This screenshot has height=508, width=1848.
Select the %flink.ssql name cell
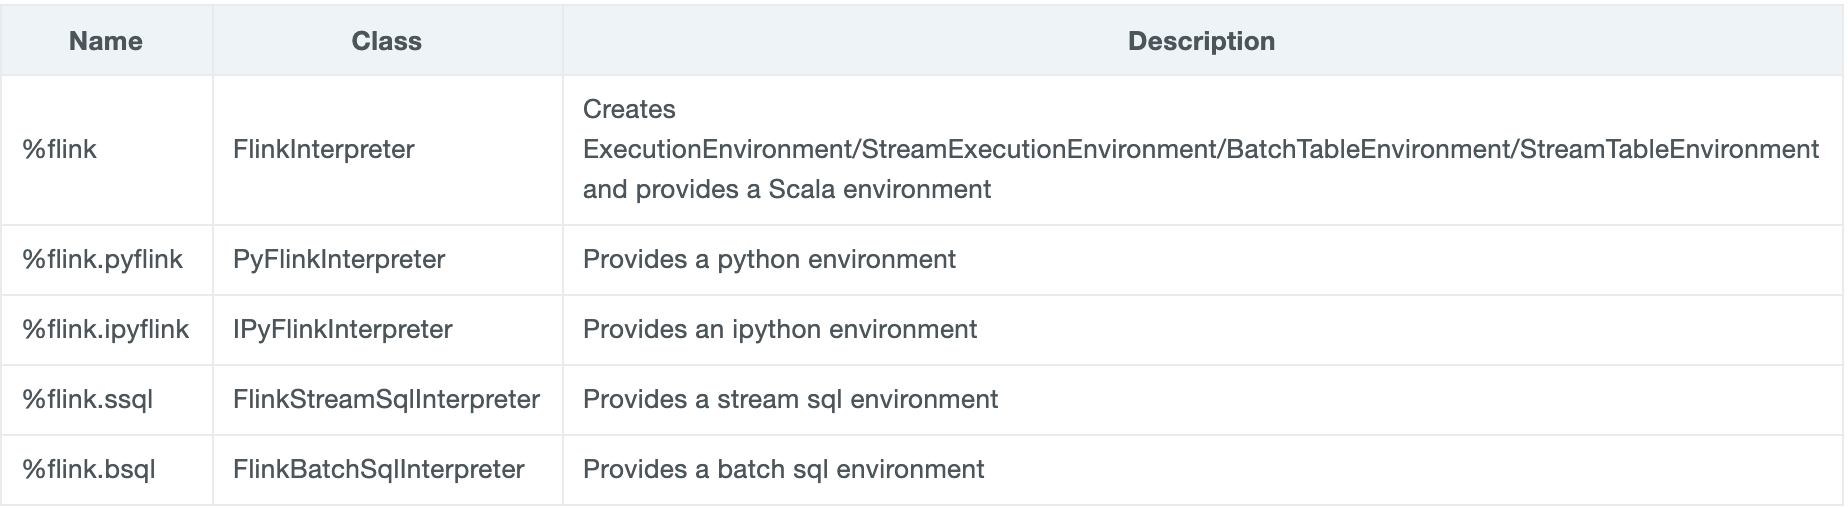(87, 400)
